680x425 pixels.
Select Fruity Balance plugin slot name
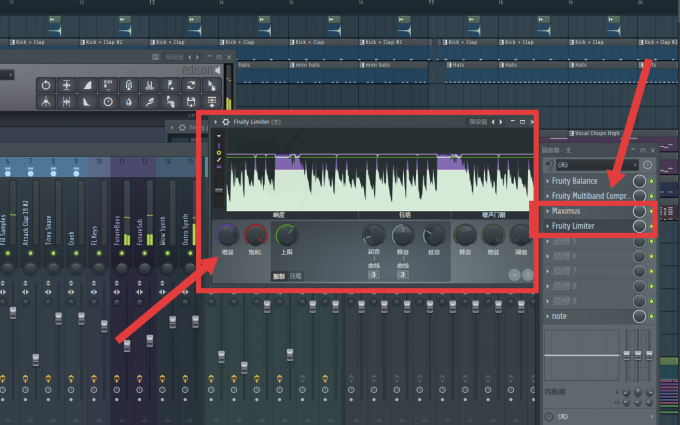[574, 181]
